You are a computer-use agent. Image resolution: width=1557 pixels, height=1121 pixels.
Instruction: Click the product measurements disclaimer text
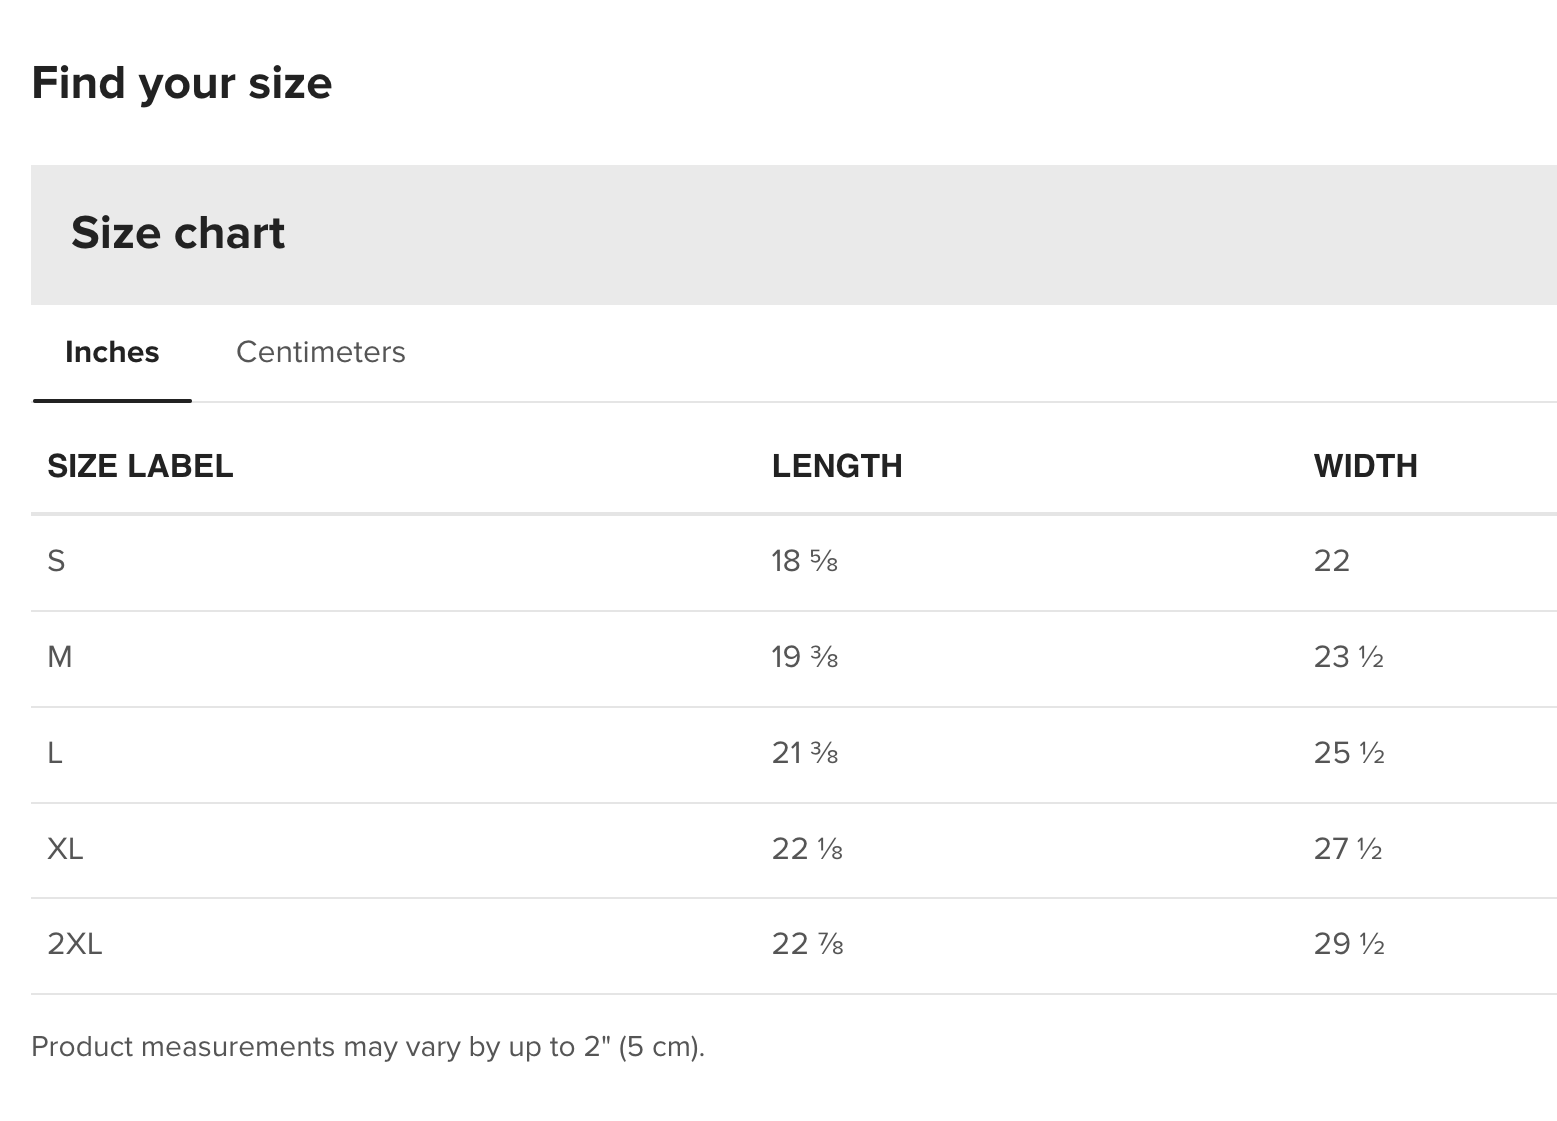click(368, 1047)
